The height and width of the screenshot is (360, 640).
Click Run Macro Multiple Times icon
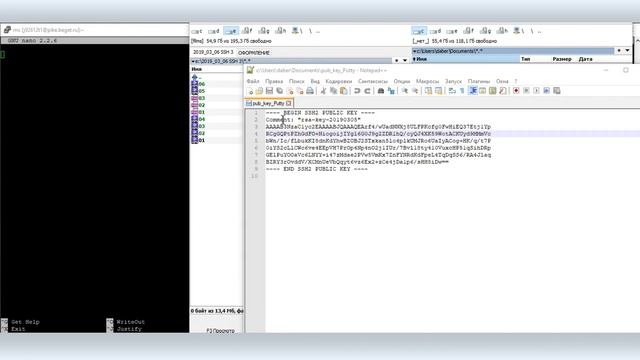tap(547, 91)
